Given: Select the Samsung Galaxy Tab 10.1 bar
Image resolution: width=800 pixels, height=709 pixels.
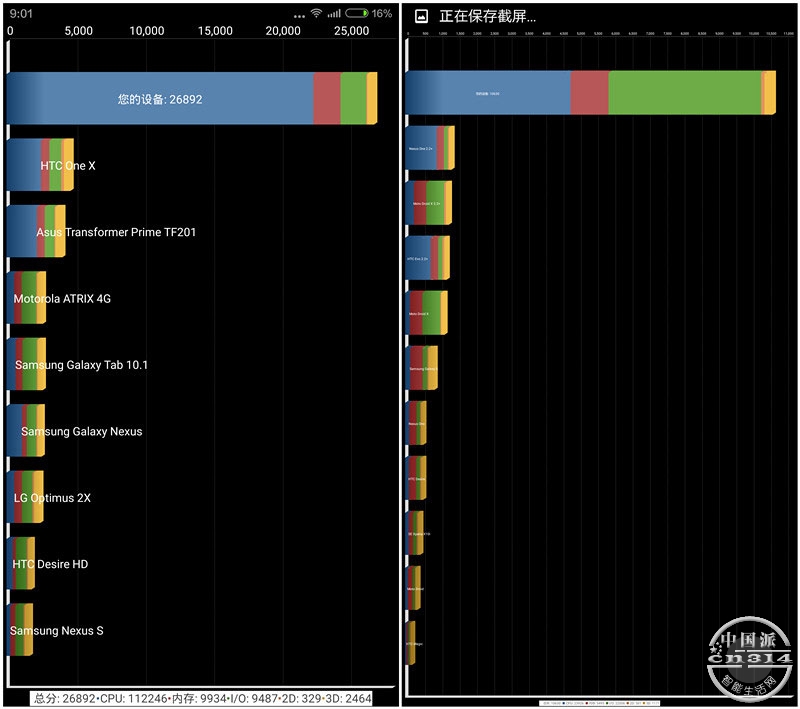Looking at the screenshot, I should pos(27,364).
